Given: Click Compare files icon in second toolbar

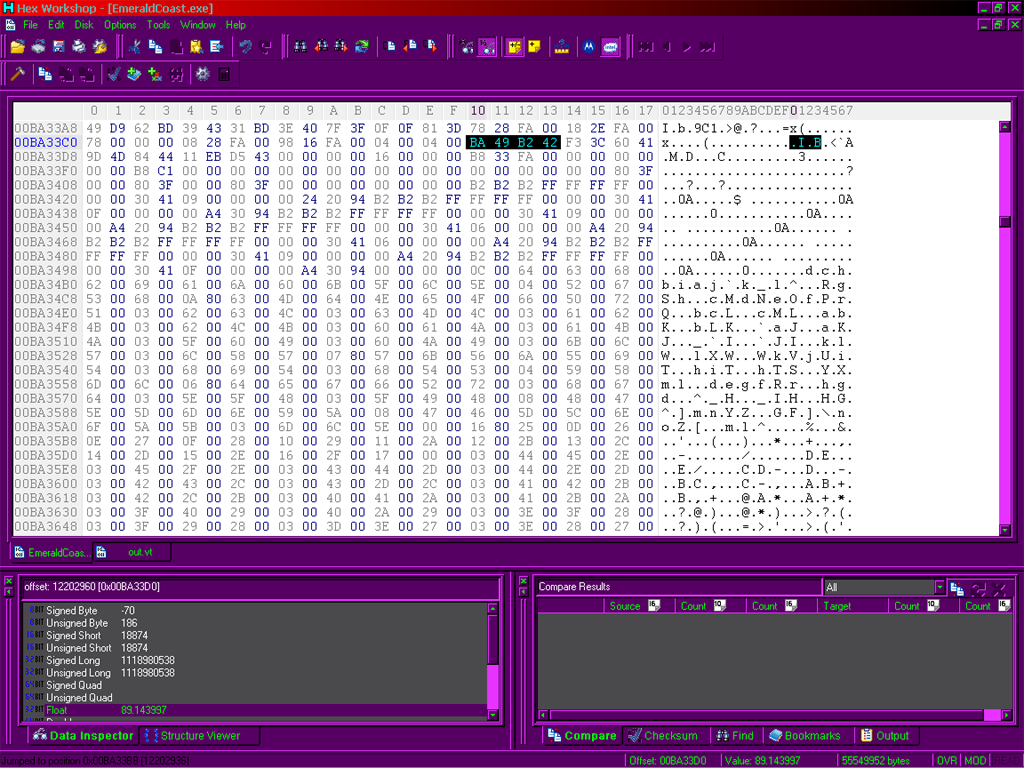Looking at the screenshot, I should point(45,74).
